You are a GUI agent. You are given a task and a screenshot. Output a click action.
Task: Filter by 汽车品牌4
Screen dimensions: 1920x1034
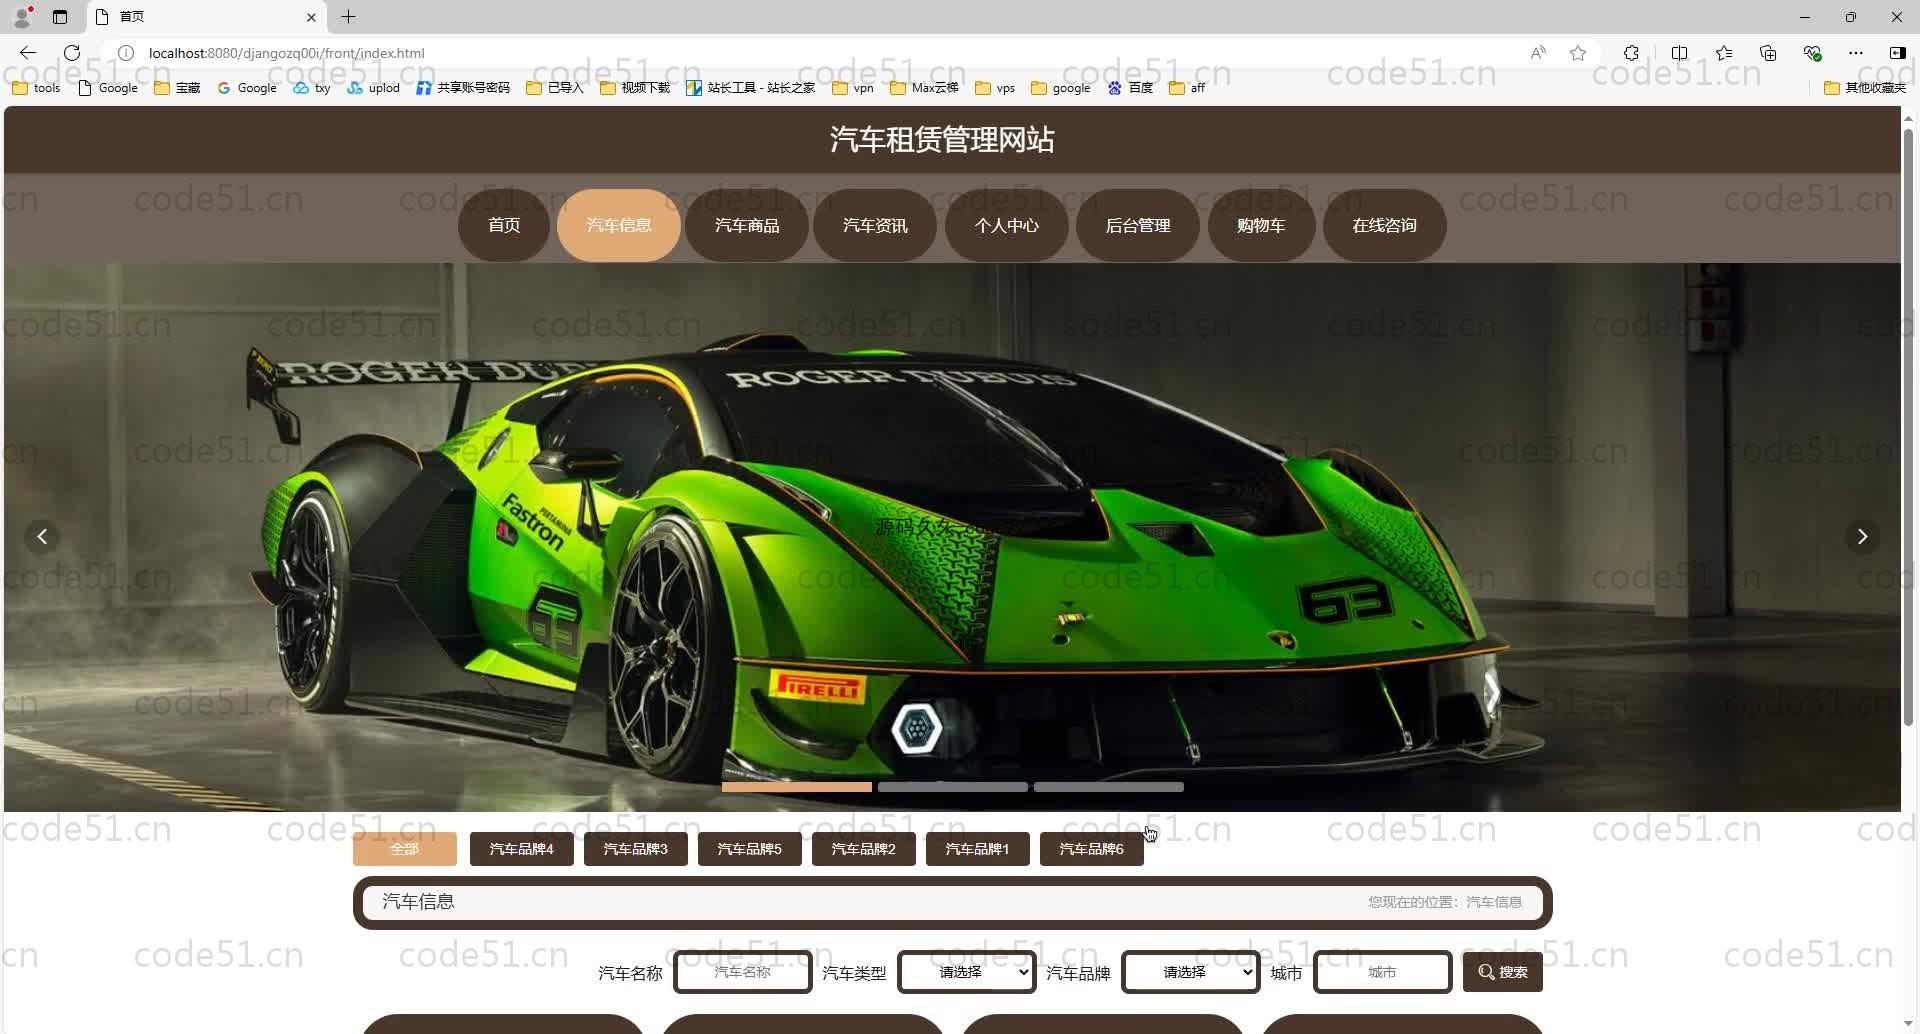[x=522, y=849]
